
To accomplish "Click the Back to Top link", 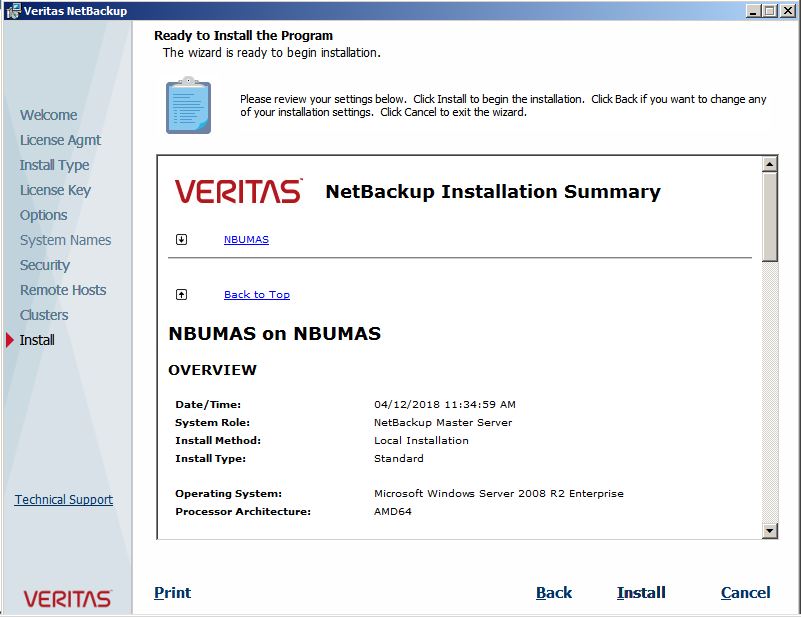I will pyautogui.click(x=256, y=294).
